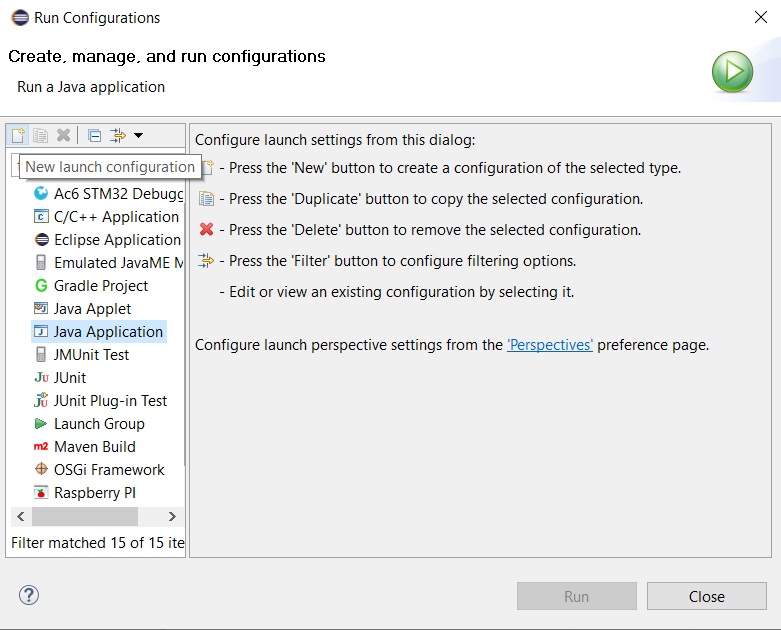Click the Java Applet icon

tap(41, 308)
